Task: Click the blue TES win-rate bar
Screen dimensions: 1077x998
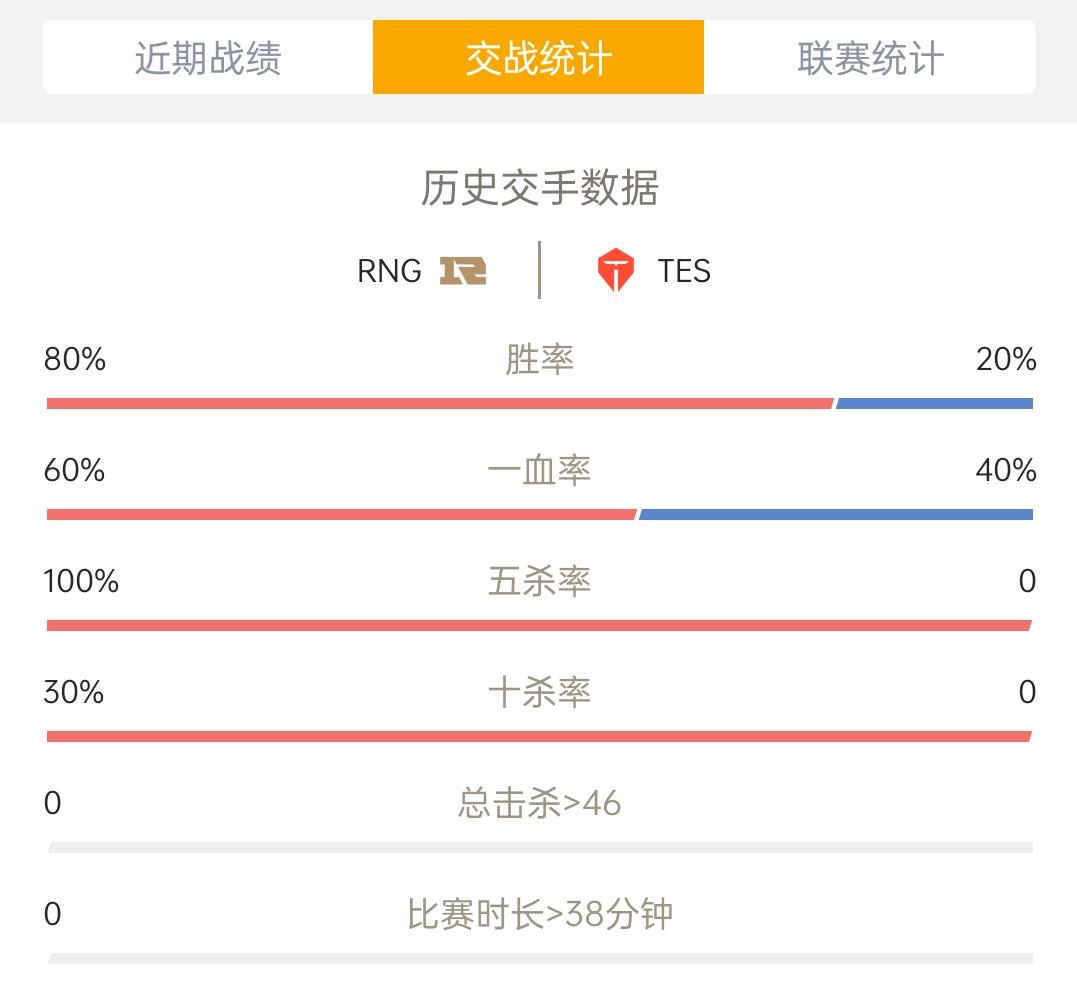Action: coord(935,403)
